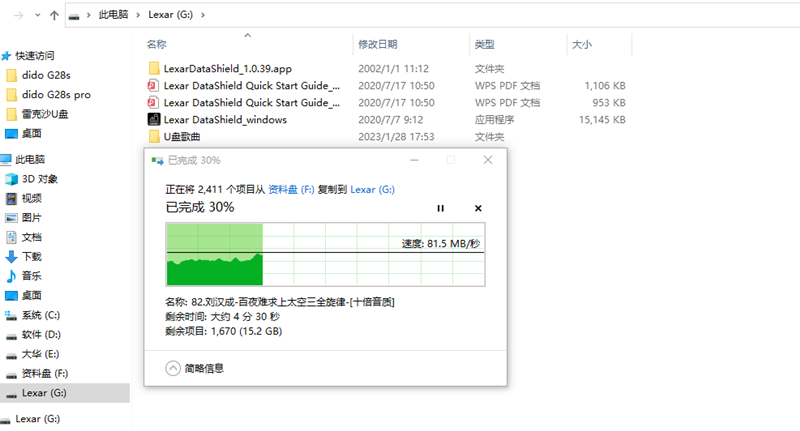The height and width of the screenshot is (431, 800).
Task: Expand chevron after Lexar (G:) breadcrumb
Action: (203, 15)
